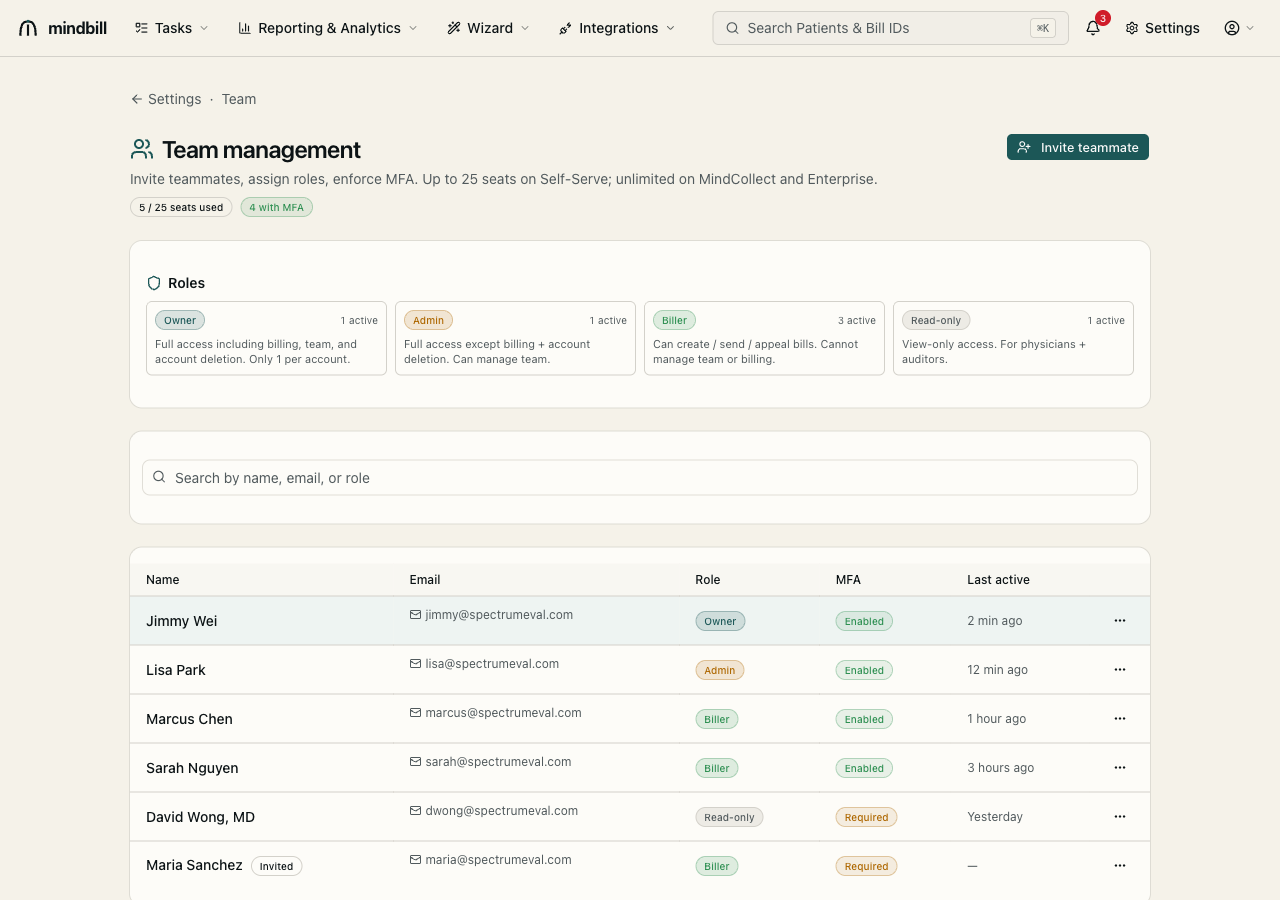1280x900 pixels.
Task: Open the three-dot menu for Maria Sanchez
Action: pos(1120,865)
